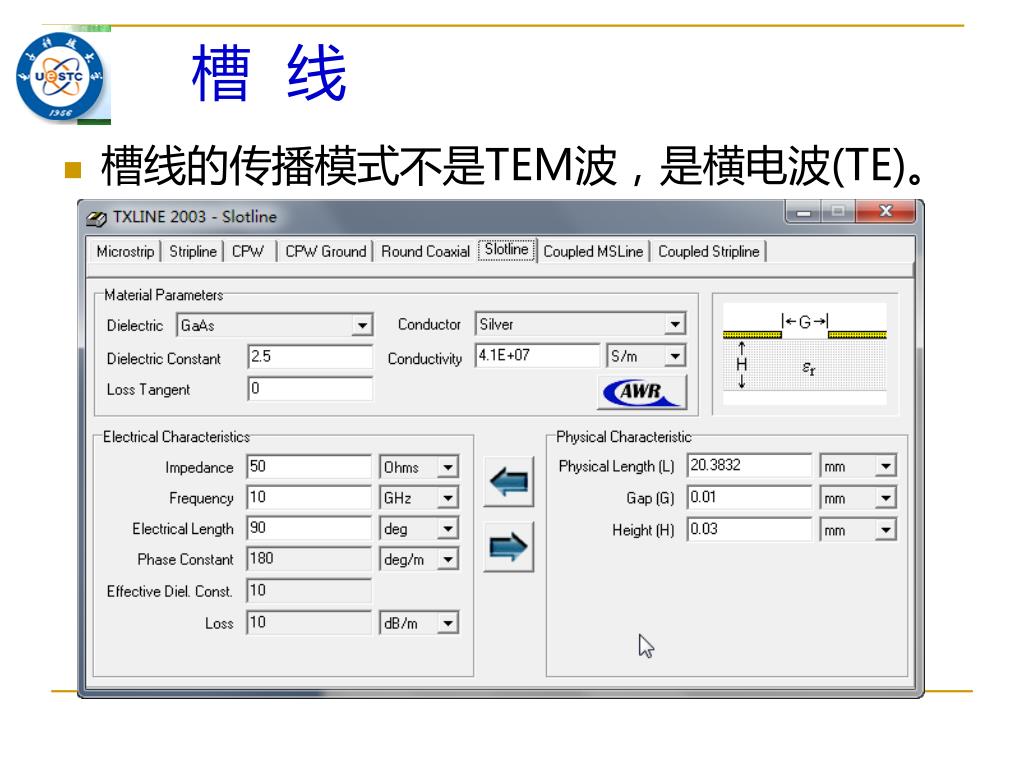Image resolution: width=1024 pixels, height=768 pixels.
Task: Open the Impedance Ohms unit dropdown
Action: tap(447, 468)
